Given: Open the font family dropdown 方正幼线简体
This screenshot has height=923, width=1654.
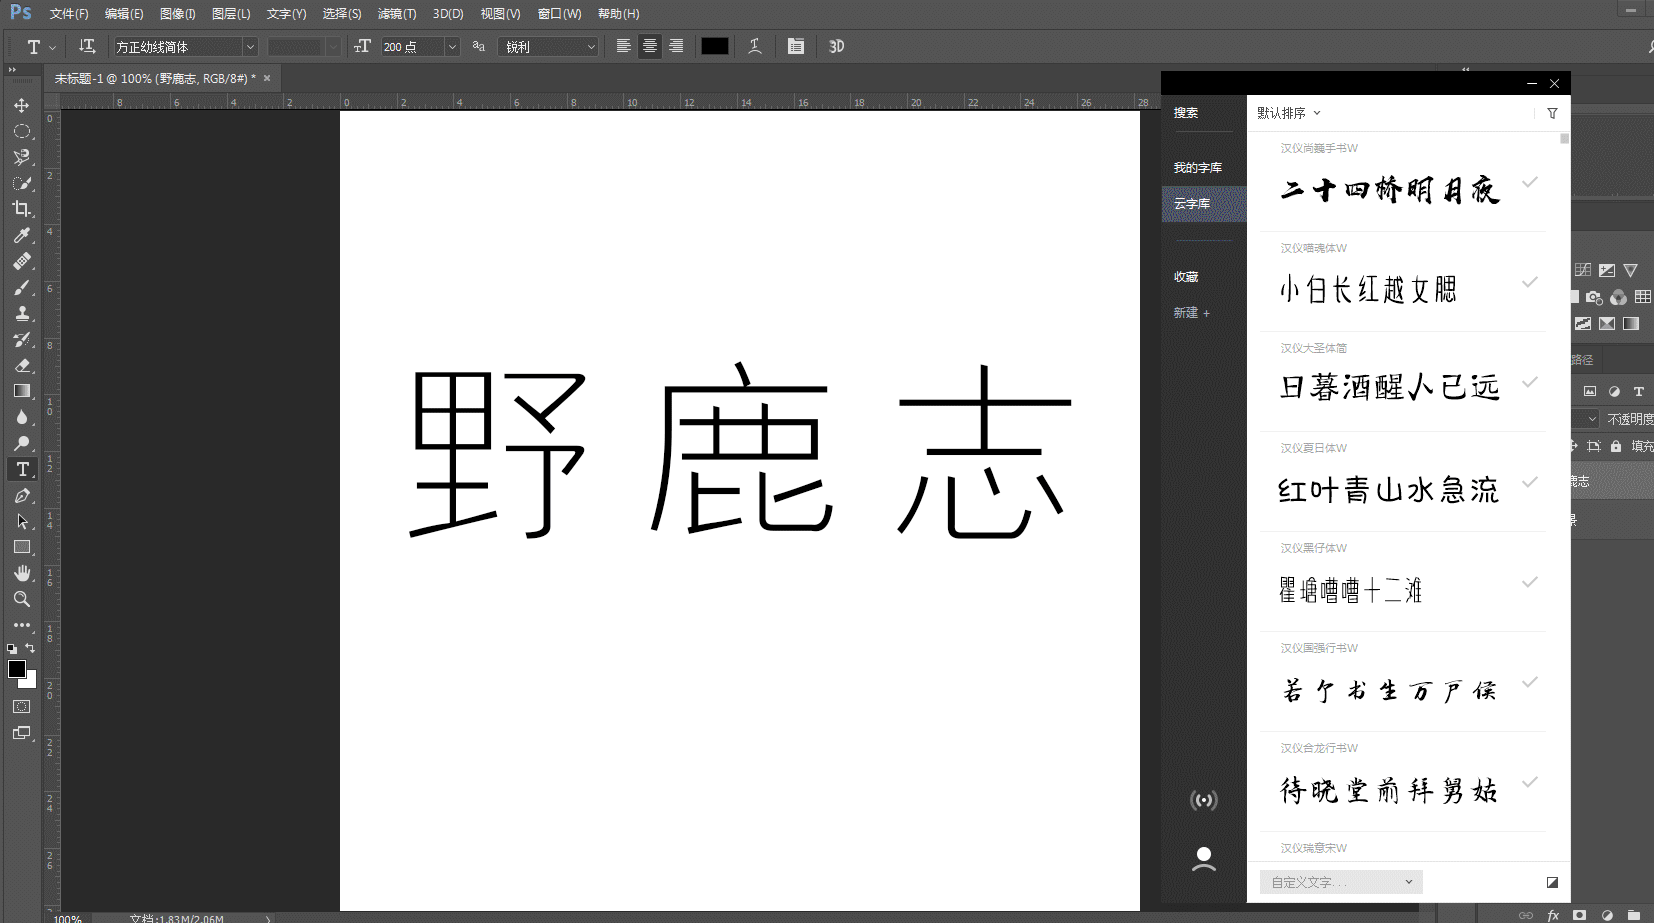Looking at the screenshot, I should click(x=249, y=46).
